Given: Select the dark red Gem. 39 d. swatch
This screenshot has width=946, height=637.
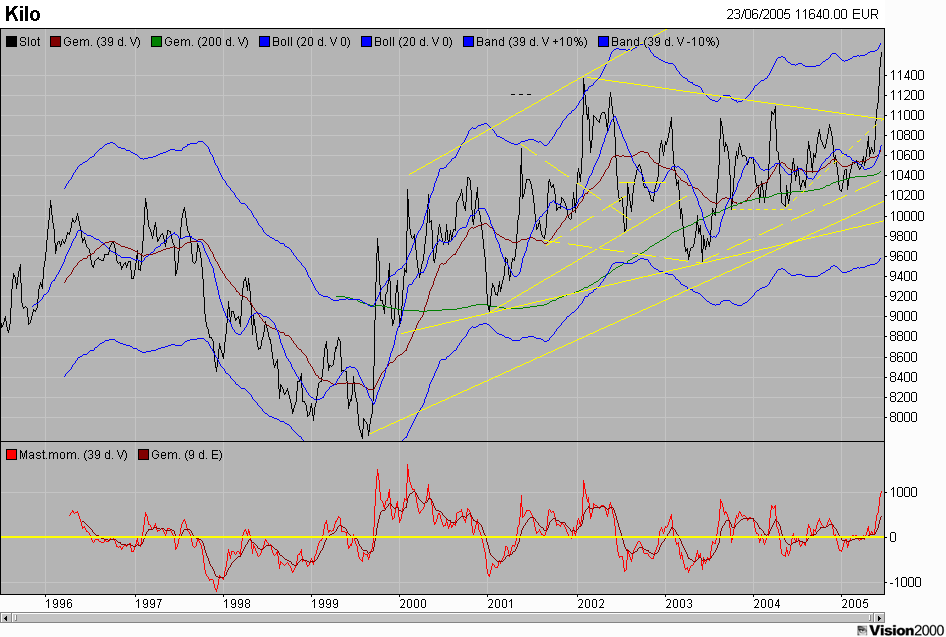Looking at the screenshot, I should point(56,42).
